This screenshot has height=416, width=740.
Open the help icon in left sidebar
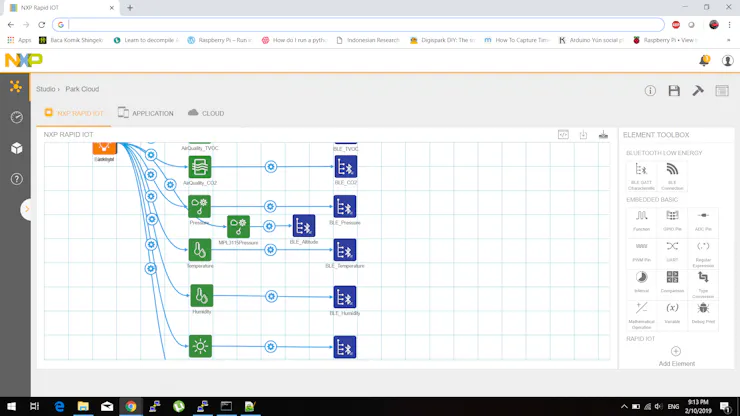click(x=16, y=179)
